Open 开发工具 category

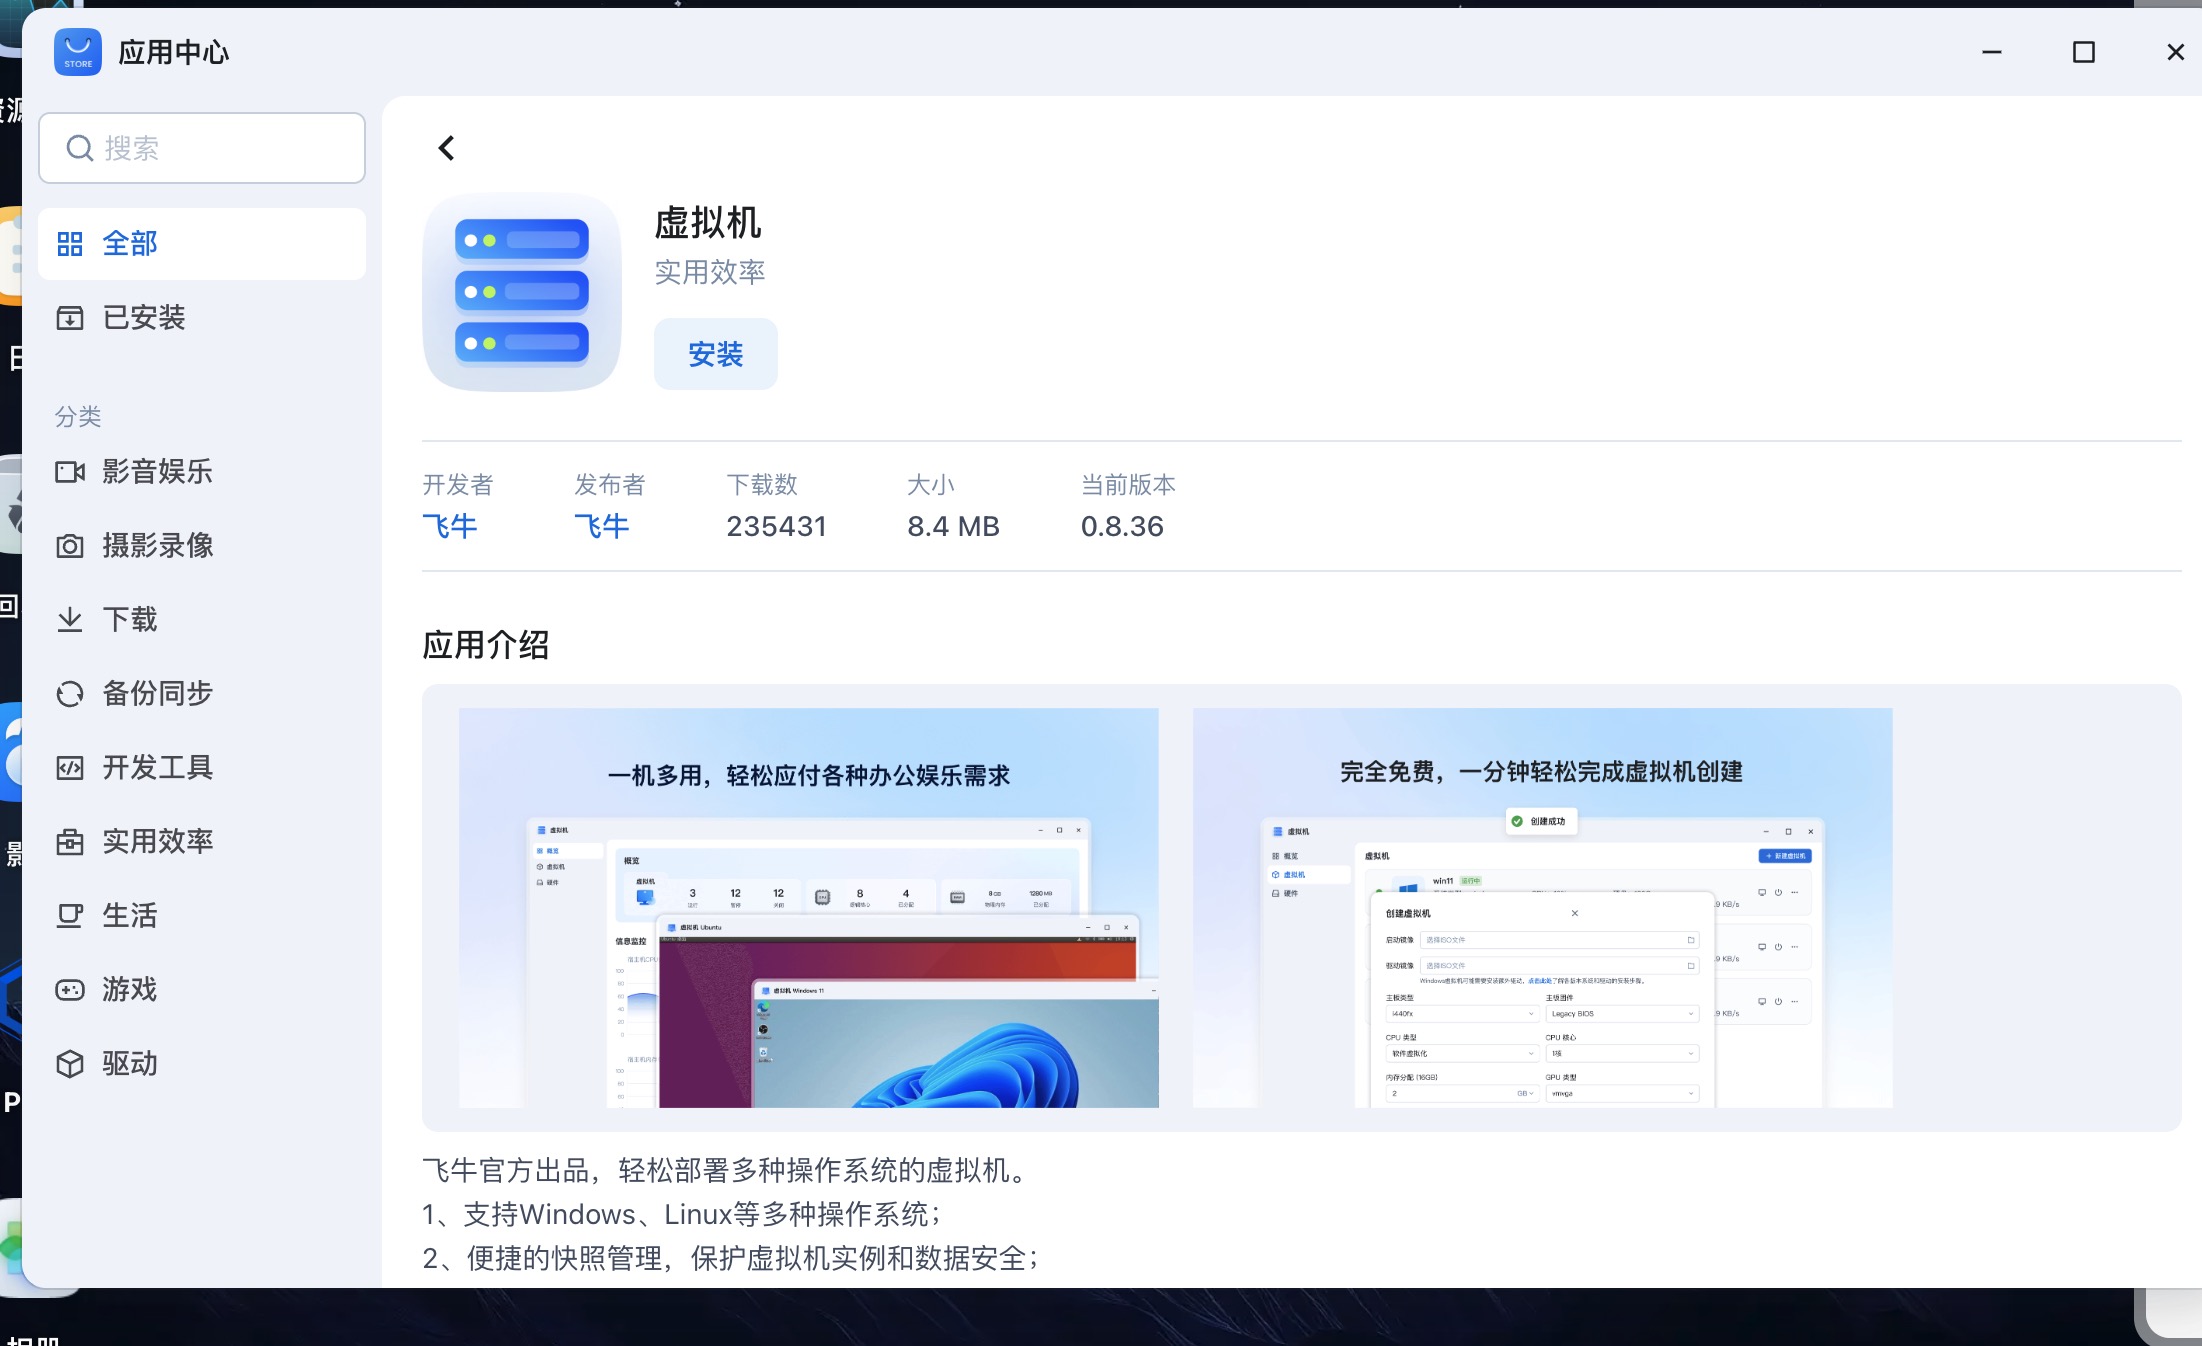pyautogui.click(x=202, y=768)
